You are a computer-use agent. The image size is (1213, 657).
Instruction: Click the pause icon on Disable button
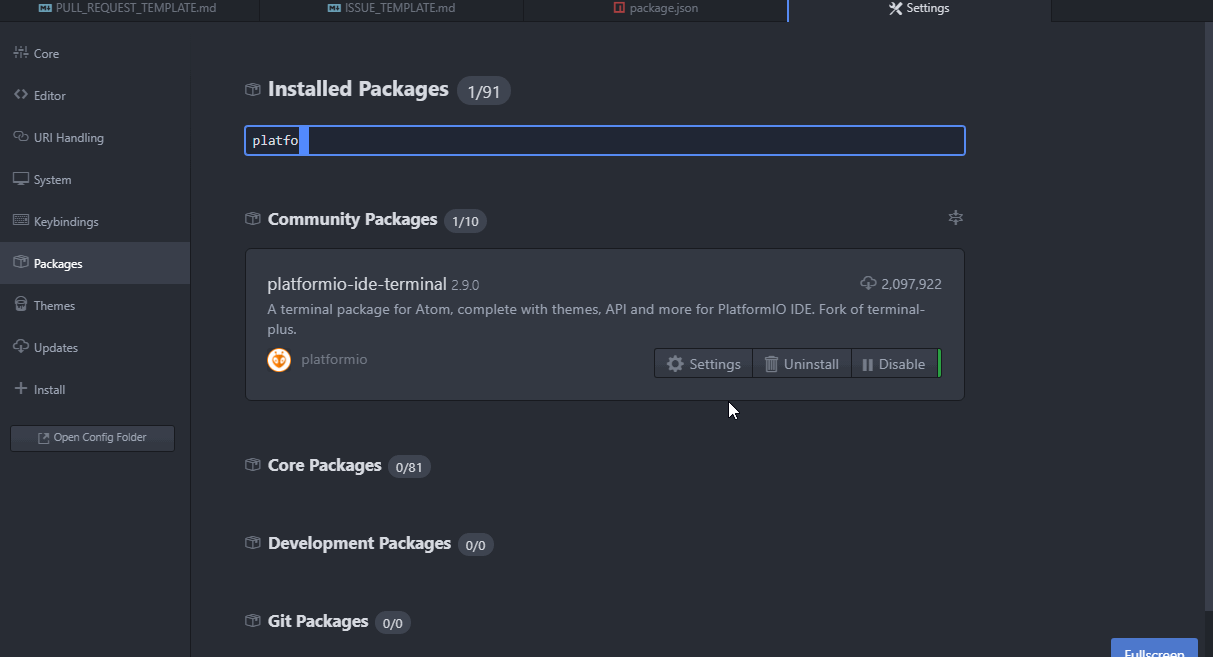(867, 365)
